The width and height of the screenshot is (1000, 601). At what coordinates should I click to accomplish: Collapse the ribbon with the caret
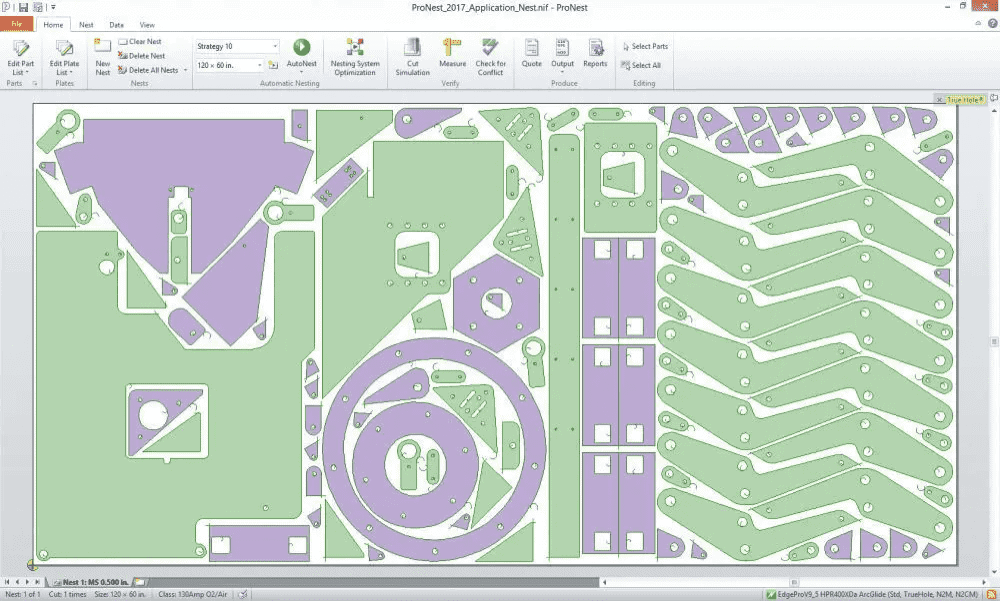(x=979, y=24)
